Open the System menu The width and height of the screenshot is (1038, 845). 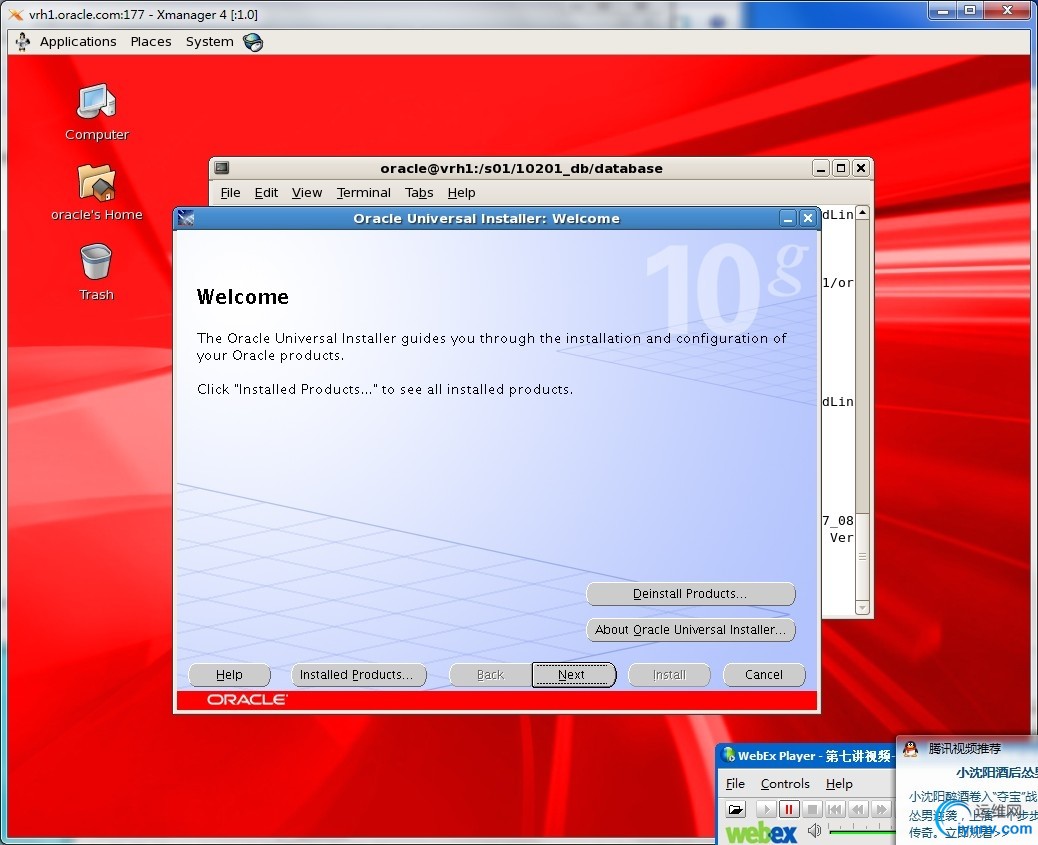tap(209, 42)
